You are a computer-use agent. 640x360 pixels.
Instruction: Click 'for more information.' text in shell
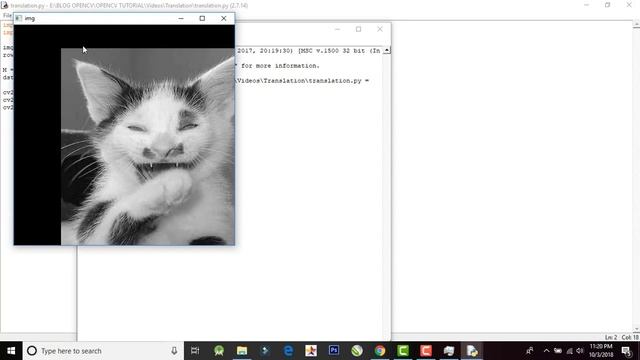pos(280,66)
